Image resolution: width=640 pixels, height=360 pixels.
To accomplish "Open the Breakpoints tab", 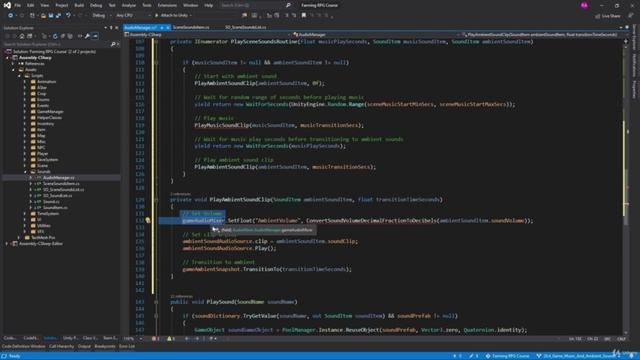I will 105,347.
